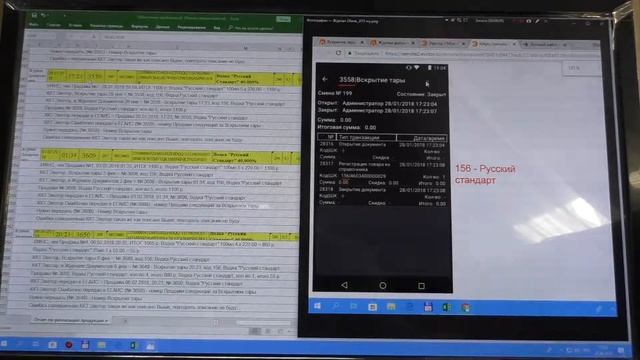Open the Excel Главная ribbon tab
Viewport: 640px width, 360px height.
tap(53, 25)
